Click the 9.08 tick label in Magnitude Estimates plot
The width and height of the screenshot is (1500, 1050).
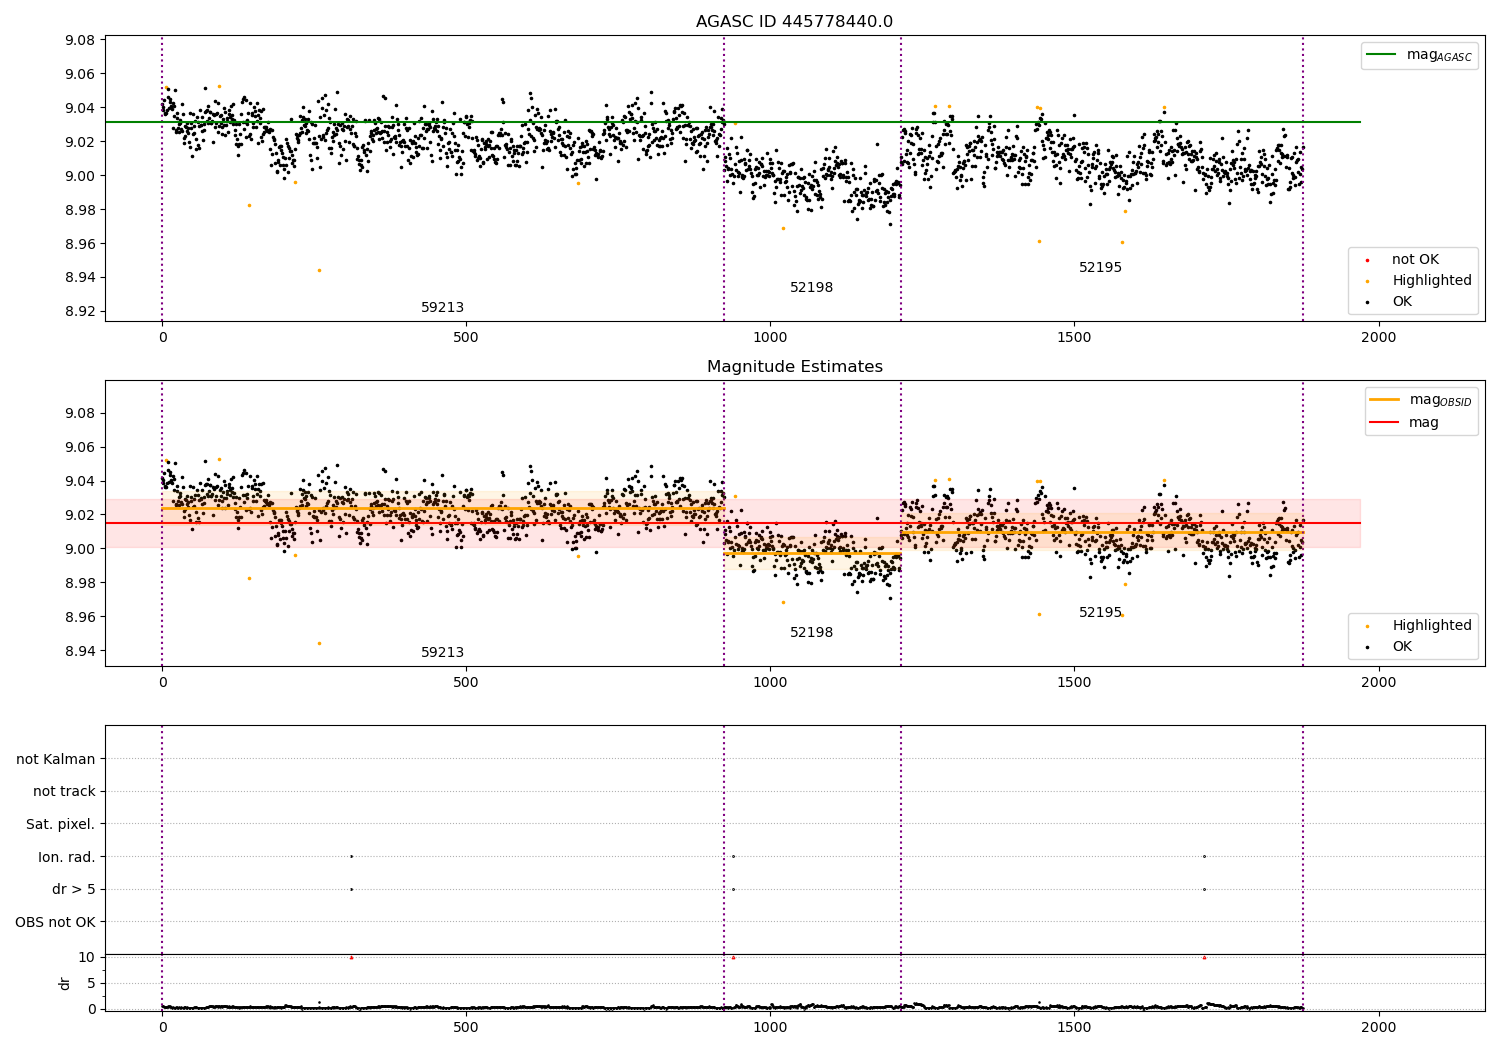click(x=78, y=414)
